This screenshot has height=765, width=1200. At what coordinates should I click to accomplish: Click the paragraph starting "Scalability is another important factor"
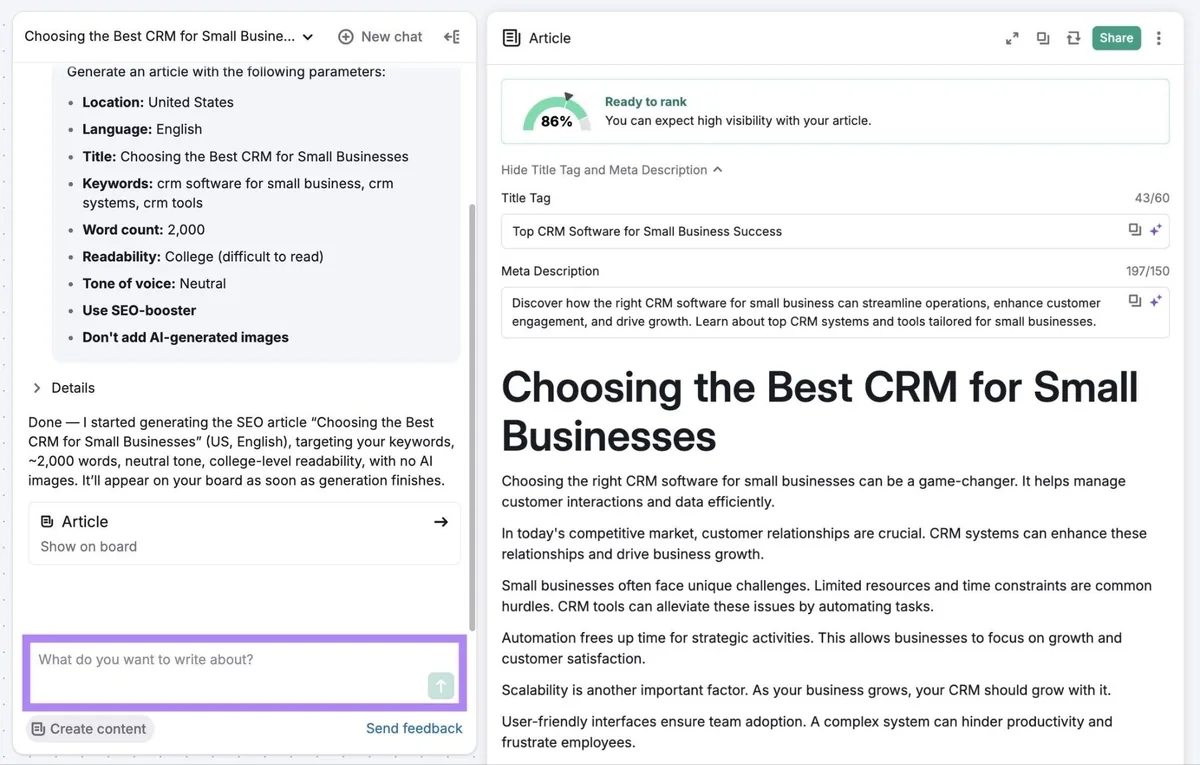coord(806,690)
